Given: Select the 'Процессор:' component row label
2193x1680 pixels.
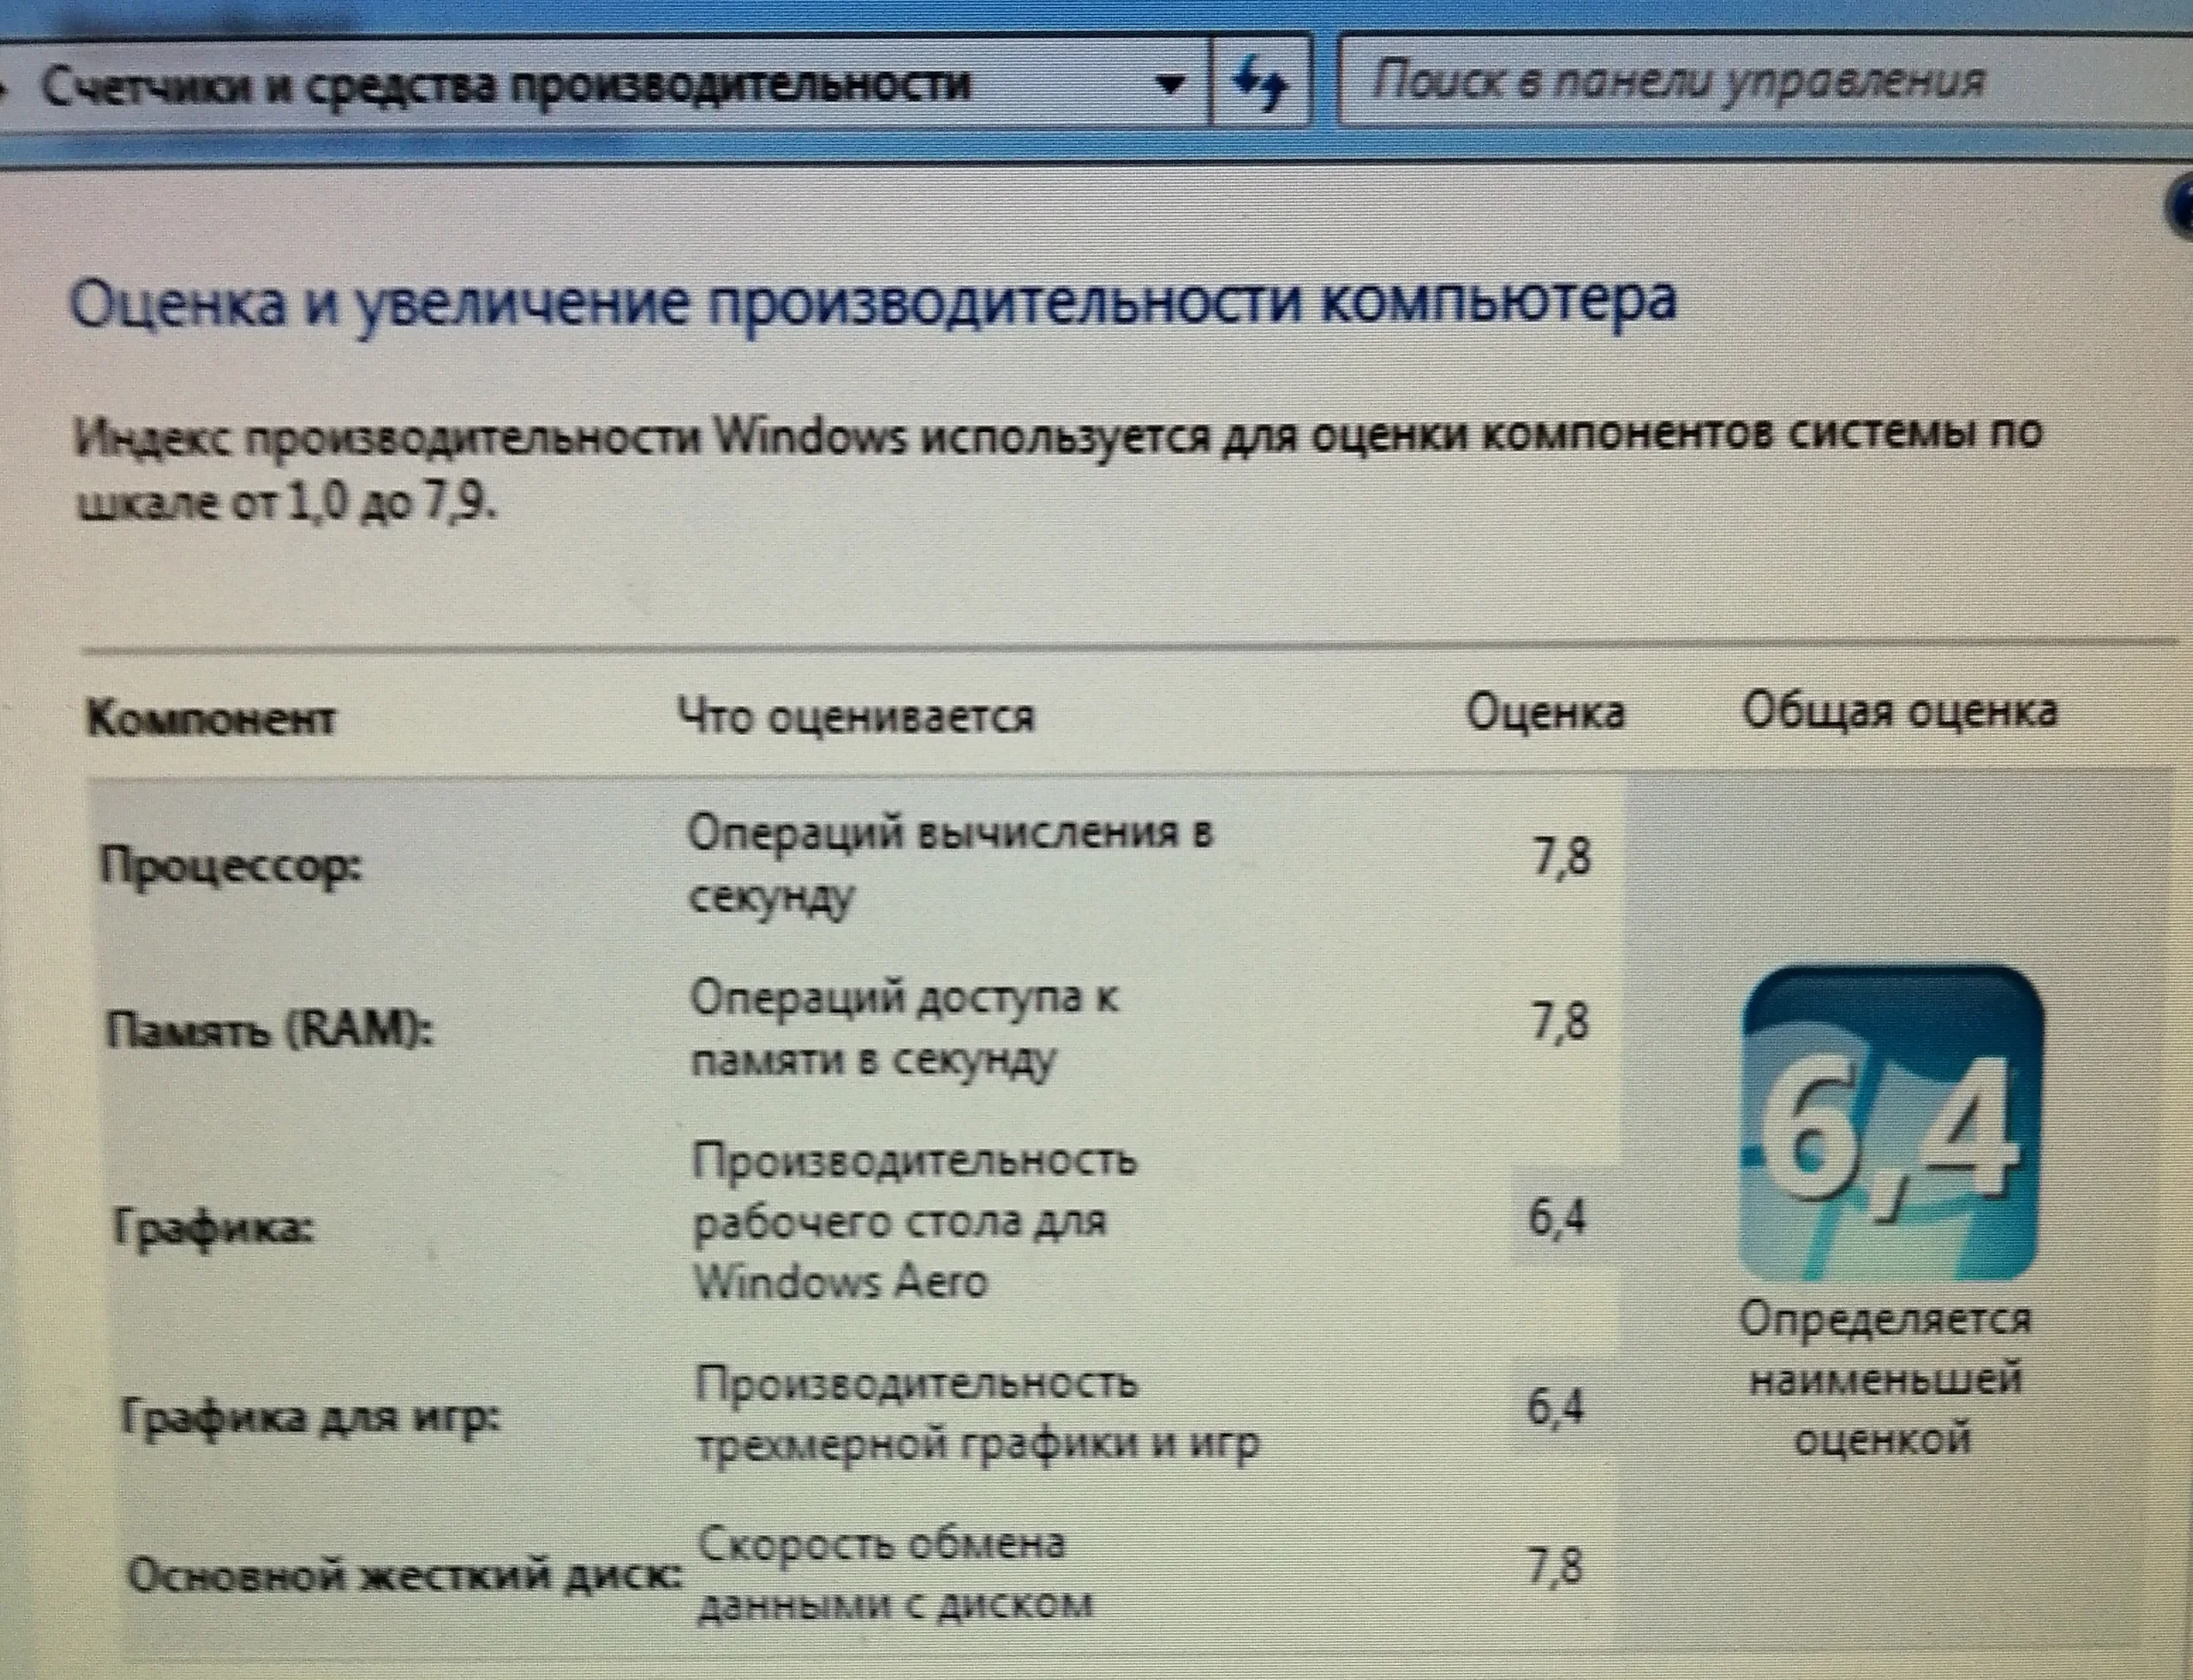Looking at the screenshot, I should [231, 866].
